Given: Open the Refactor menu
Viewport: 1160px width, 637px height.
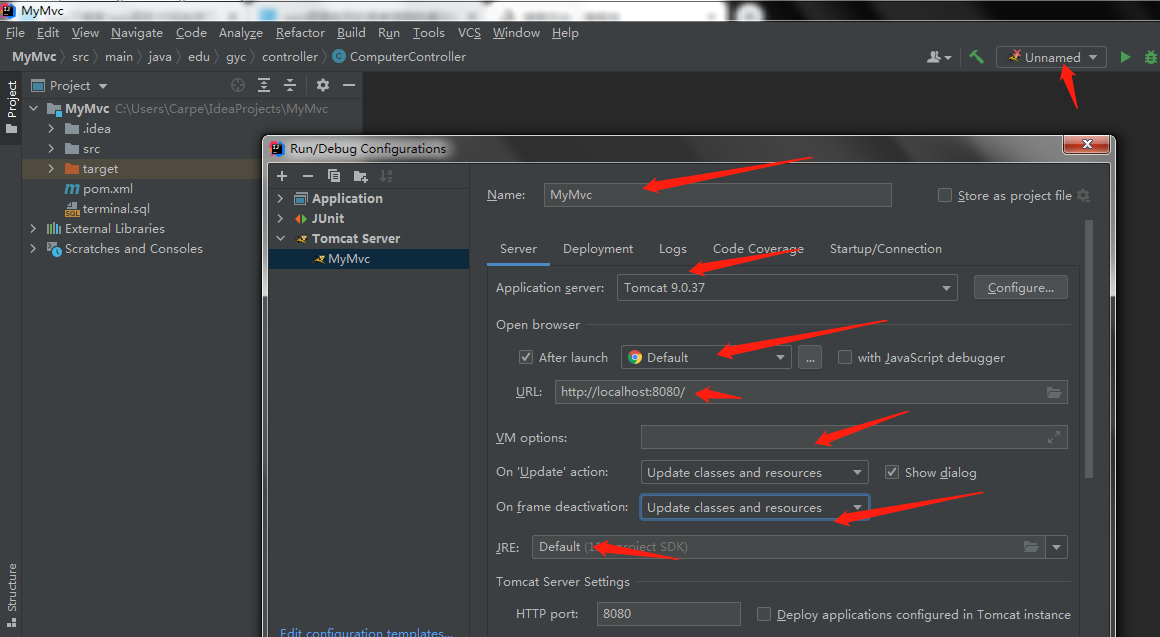Looking at the screenshot, I should point(300,33).
